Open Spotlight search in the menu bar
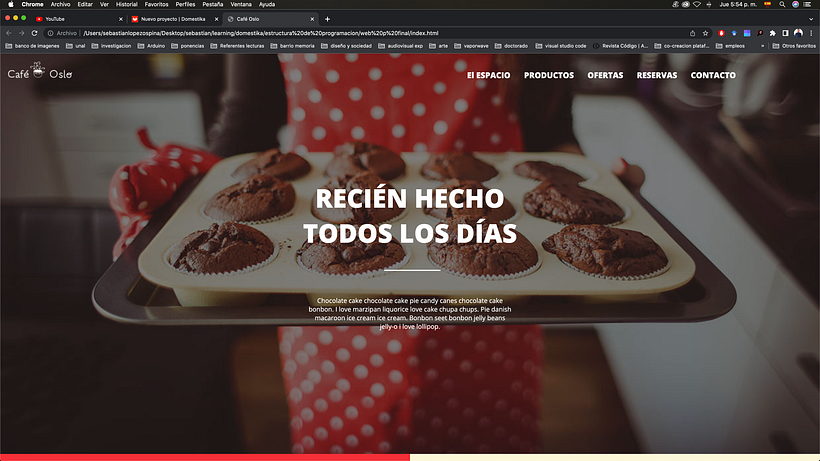The width and height of the screenshot is (820, 461). (782, 4)
